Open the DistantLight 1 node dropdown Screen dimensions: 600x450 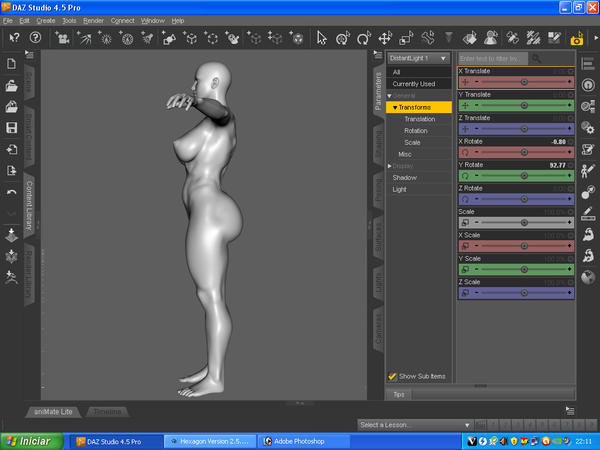pos(418,58)
